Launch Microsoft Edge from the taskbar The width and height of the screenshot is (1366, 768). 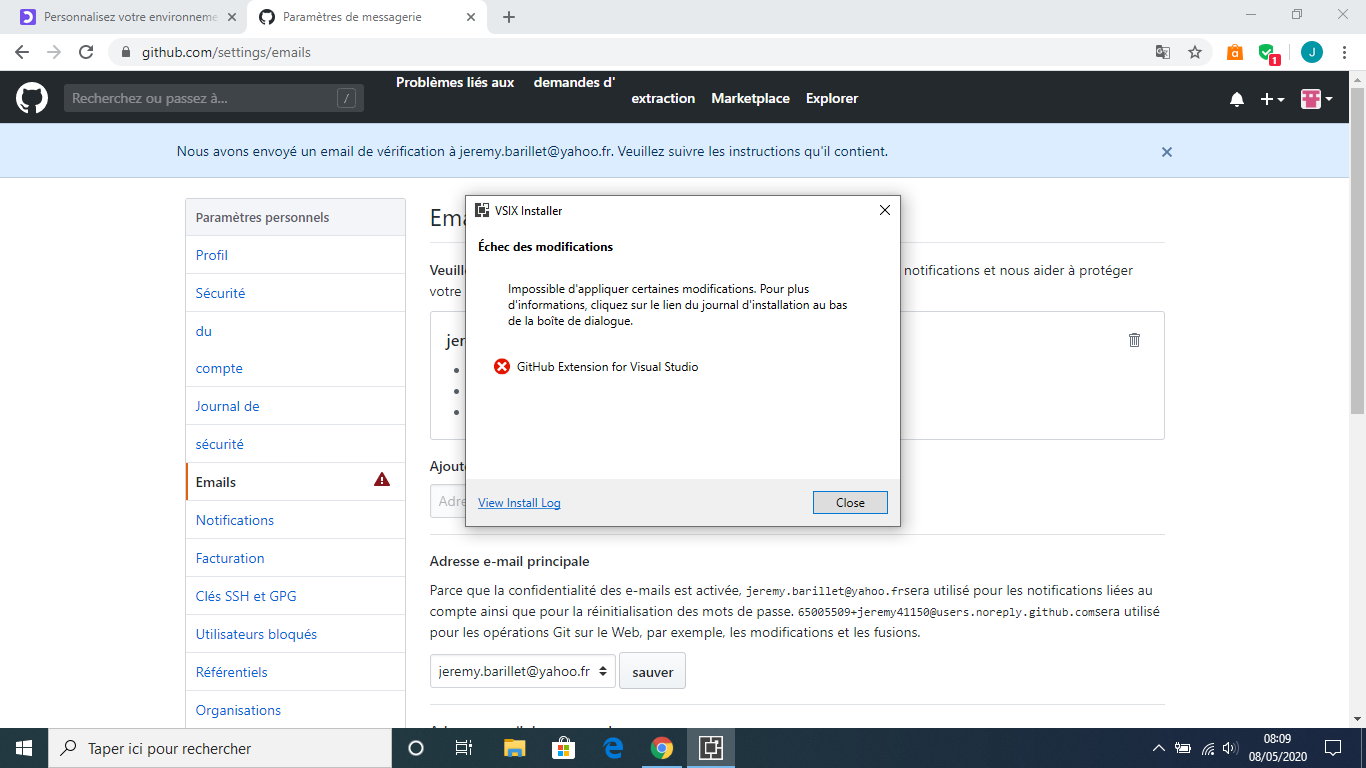pyautogui.click(x=612, y=747)
